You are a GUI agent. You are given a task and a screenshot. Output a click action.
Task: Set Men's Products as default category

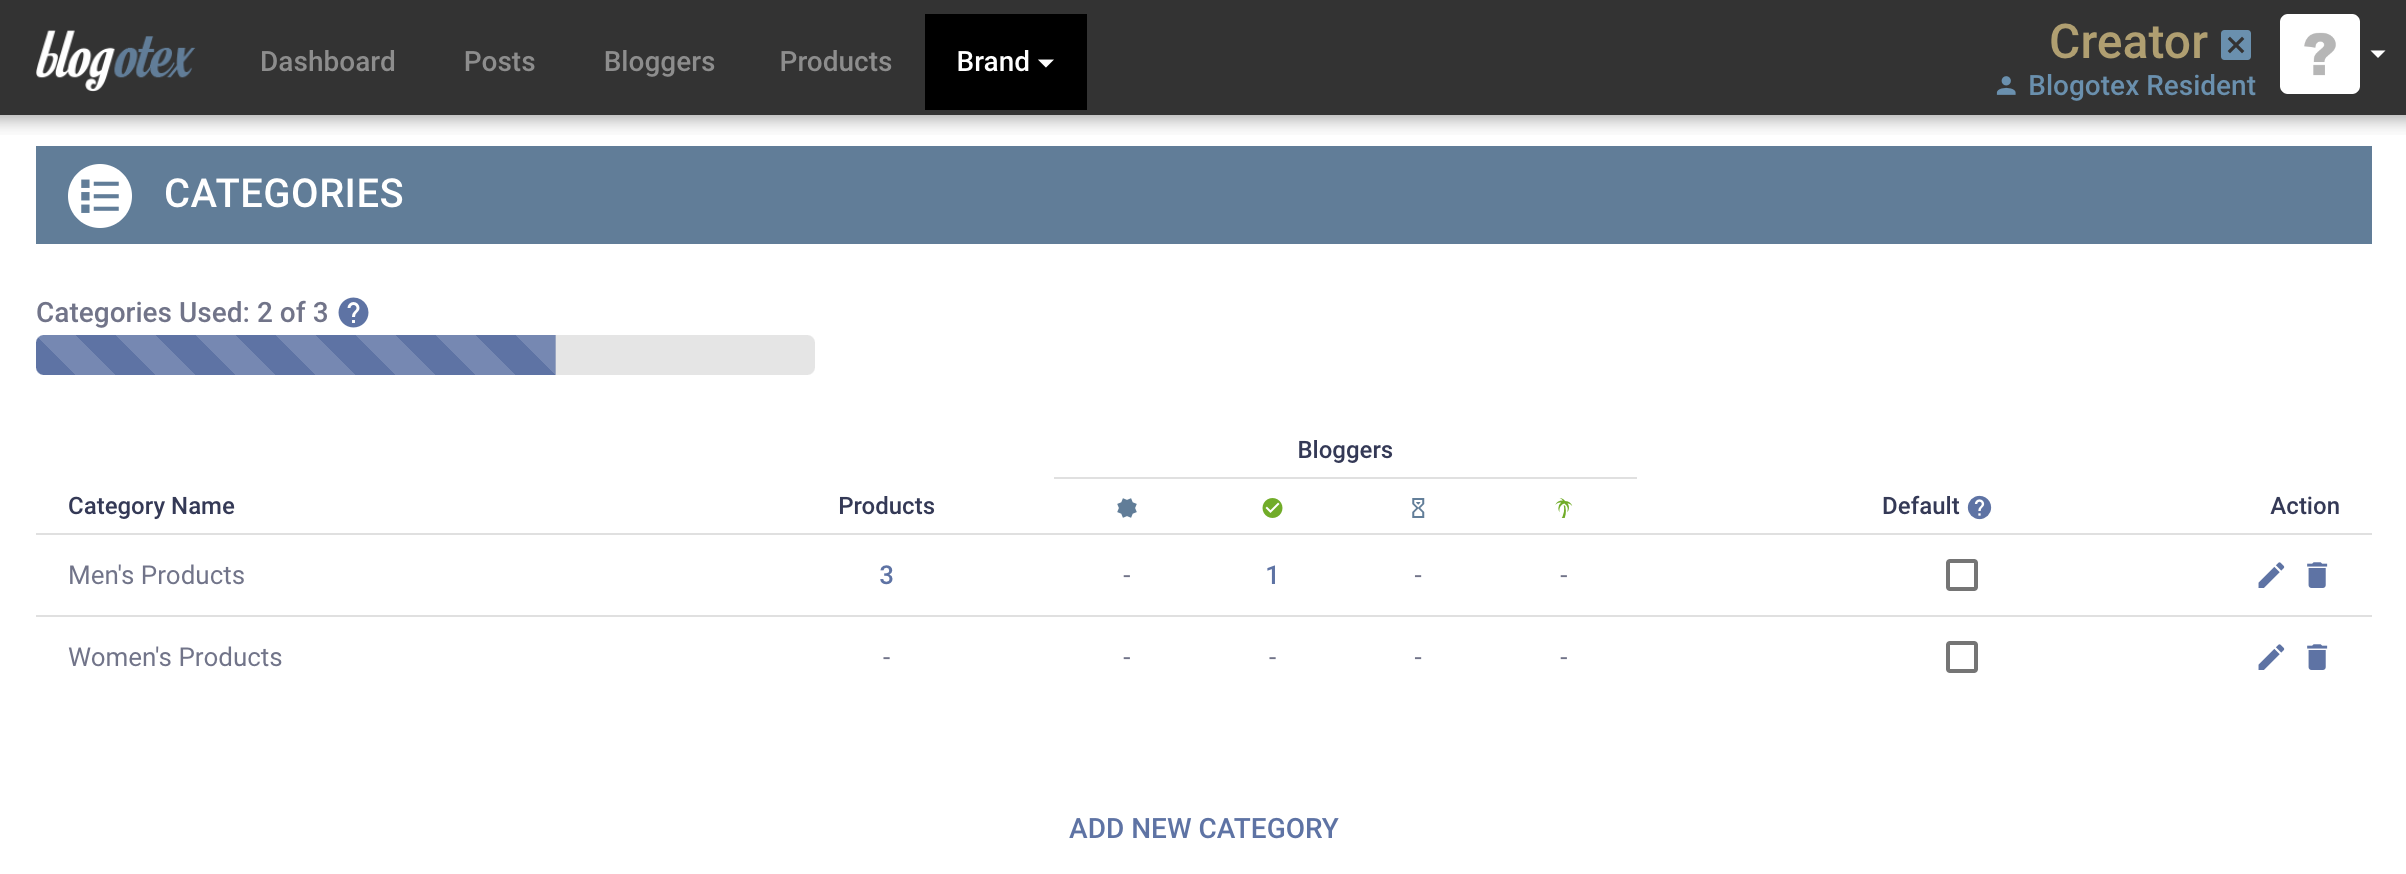pos(1961,575)
